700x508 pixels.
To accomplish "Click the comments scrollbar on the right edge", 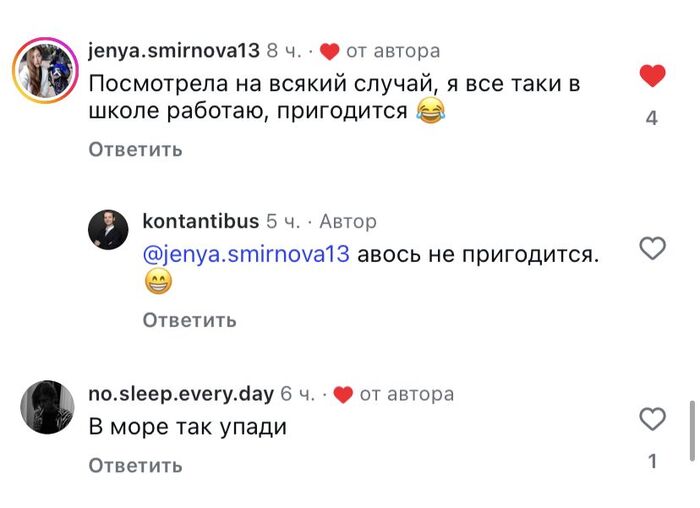I will click(x=692, y=428).
